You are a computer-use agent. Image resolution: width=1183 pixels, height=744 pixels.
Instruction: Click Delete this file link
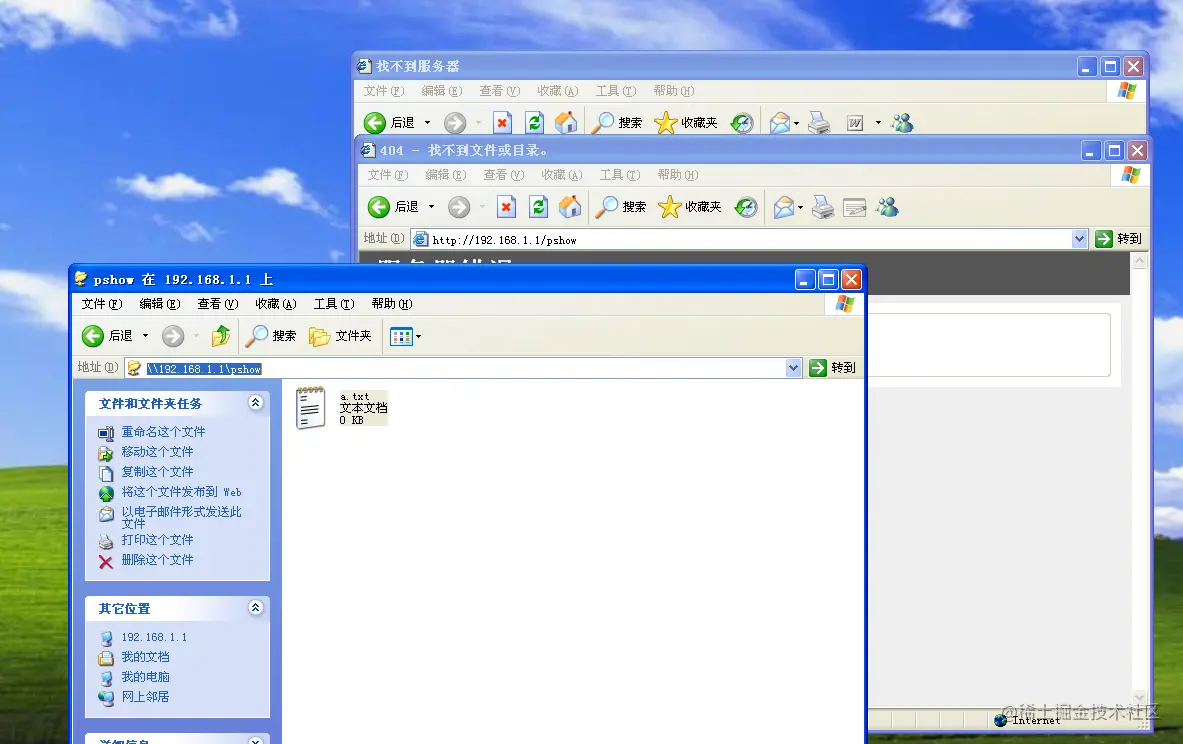157,560
